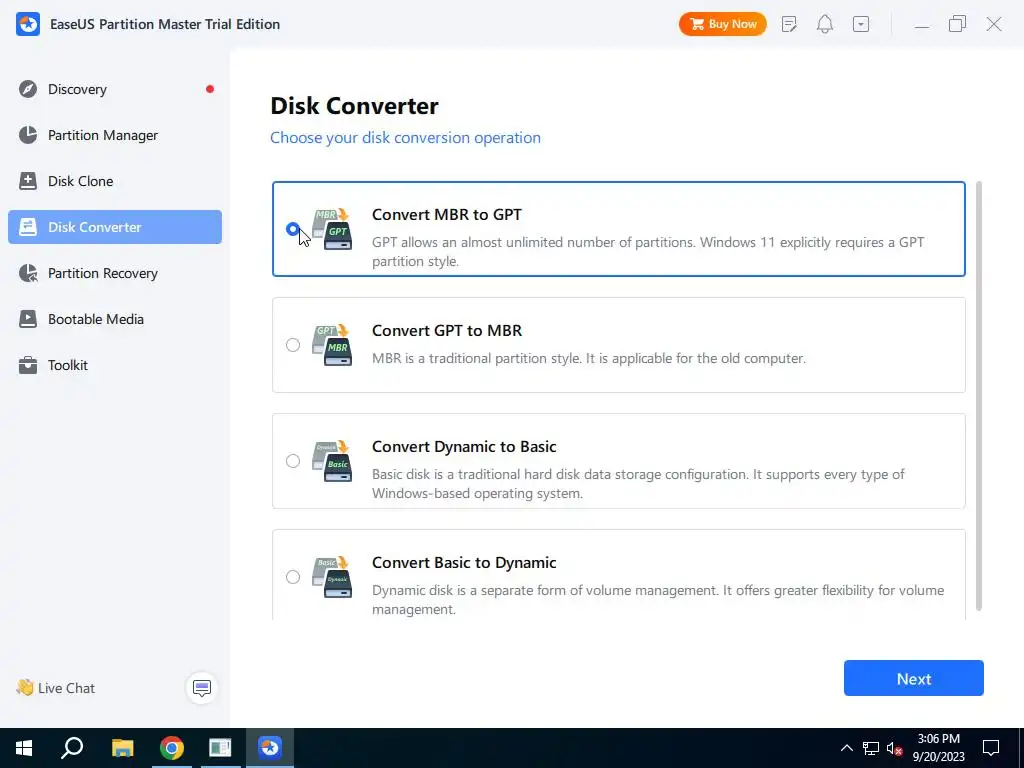Click the Partition Recovery sidebar icon

28,273
